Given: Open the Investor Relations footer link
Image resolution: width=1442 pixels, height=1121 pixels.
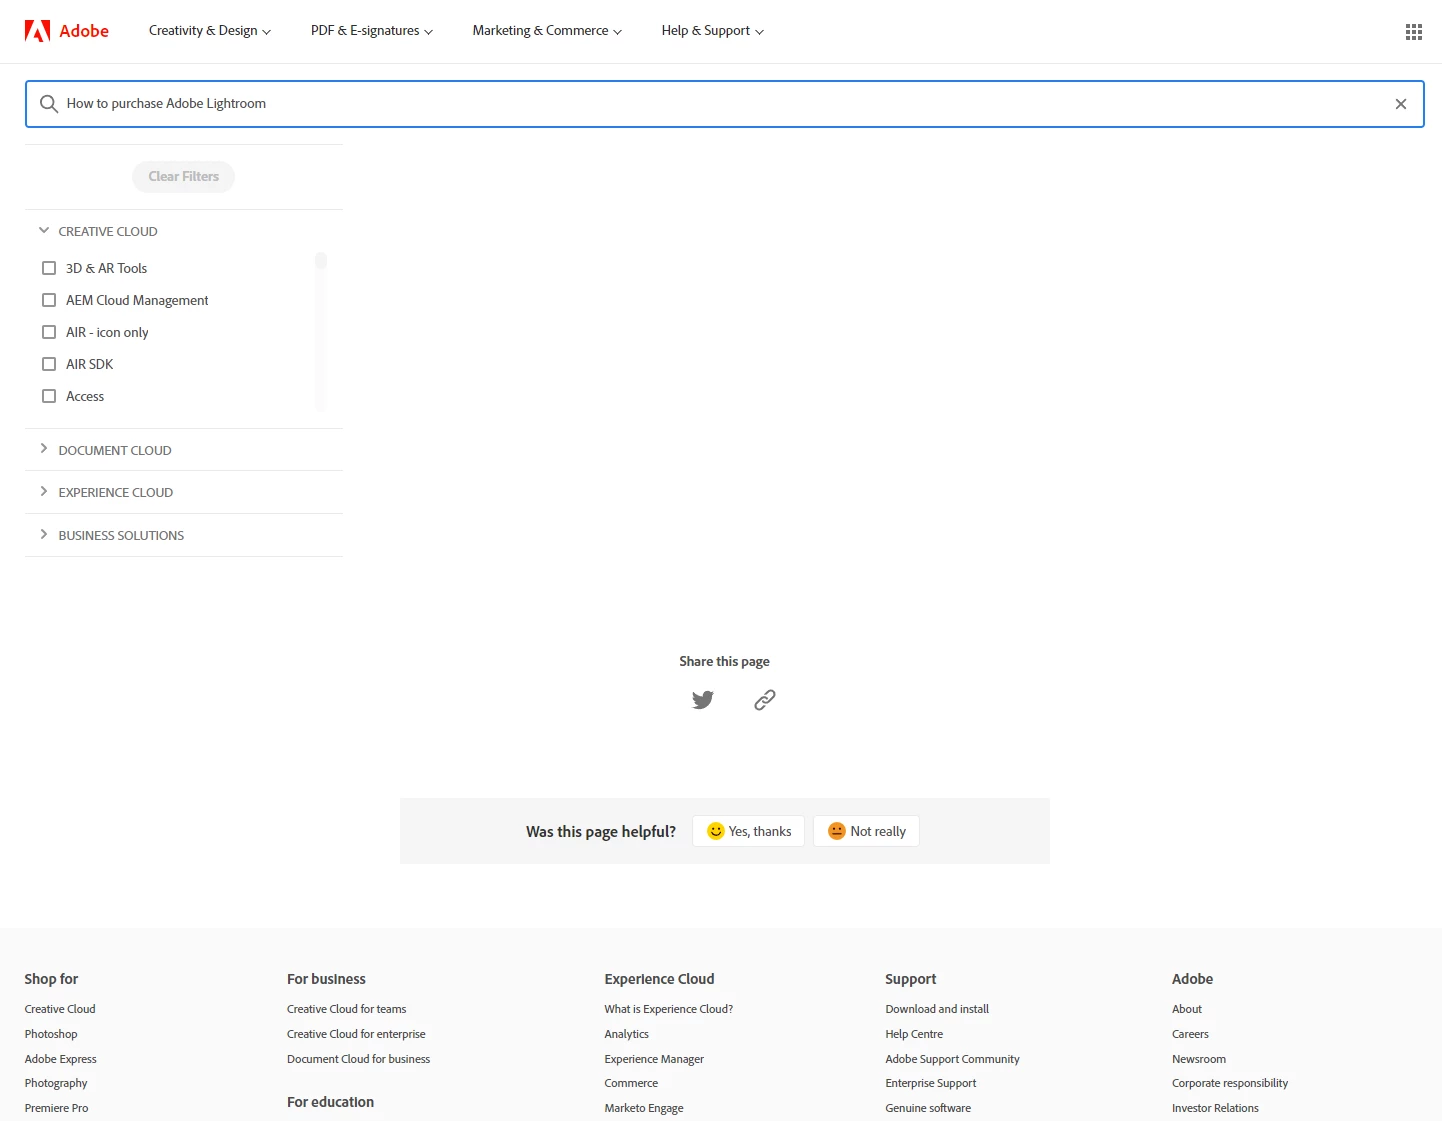Looking at the screenshot, I should [x=1215, y=1108].
